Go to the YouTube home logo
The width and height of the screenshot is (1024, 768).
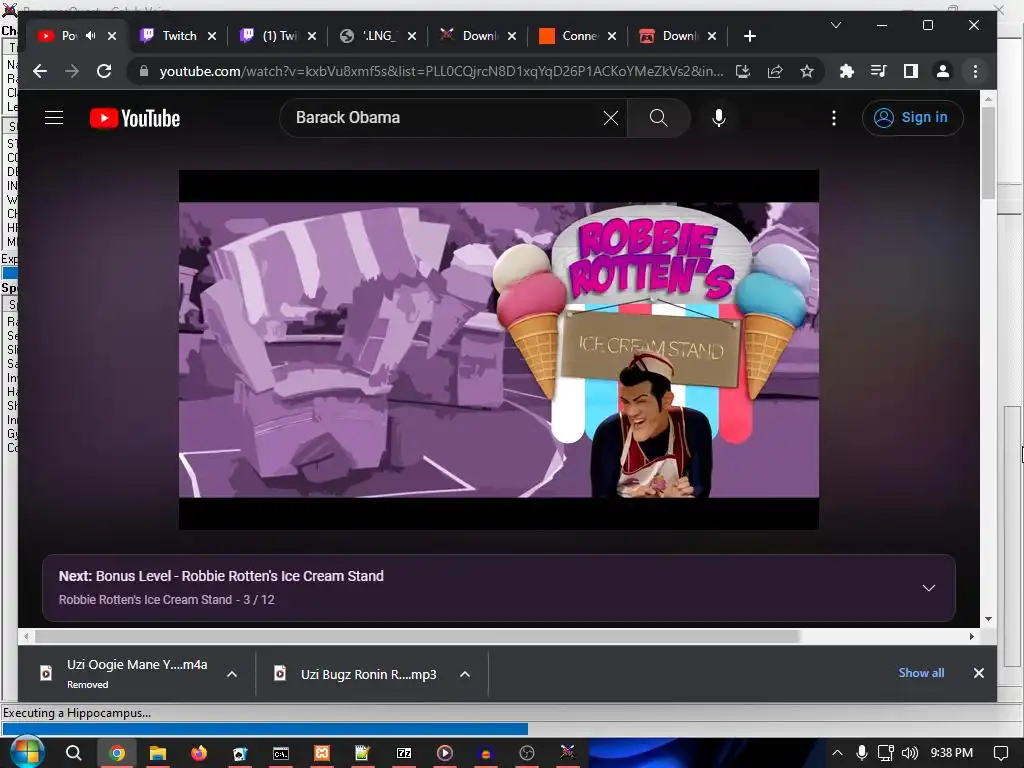click(x=135, y=118)
